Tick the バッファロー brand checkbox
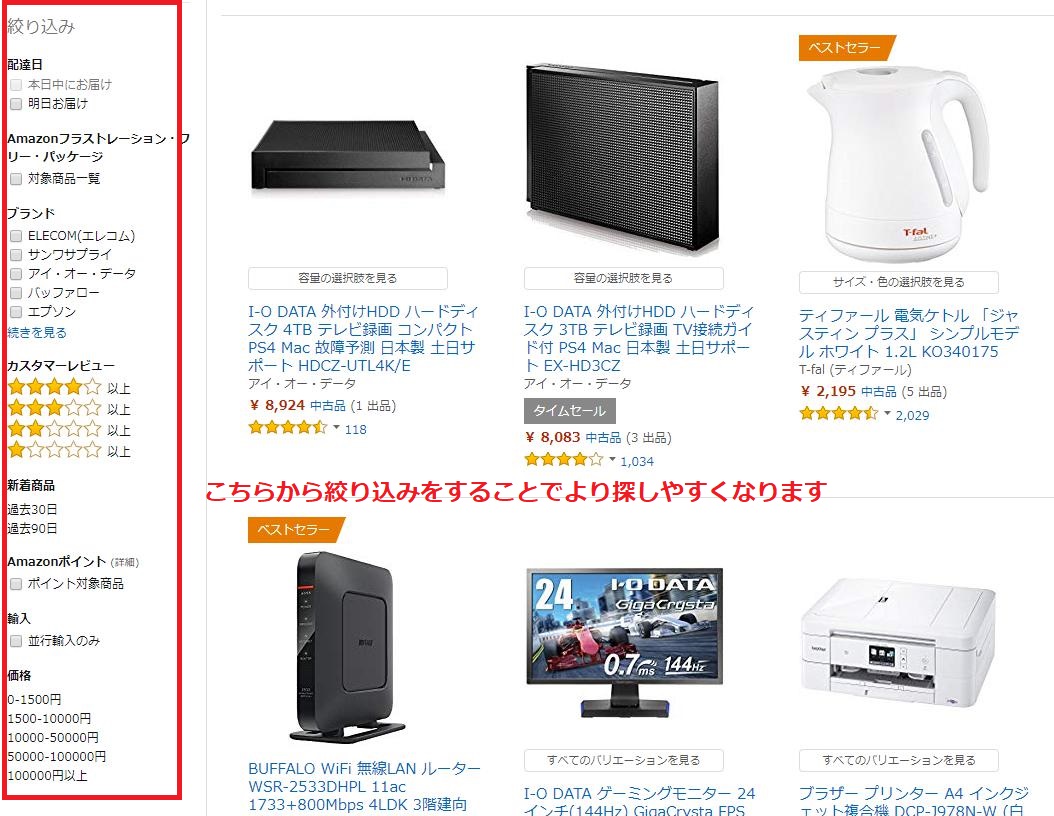Viewport: 1054px width, 816px height. tap(16, 293)
